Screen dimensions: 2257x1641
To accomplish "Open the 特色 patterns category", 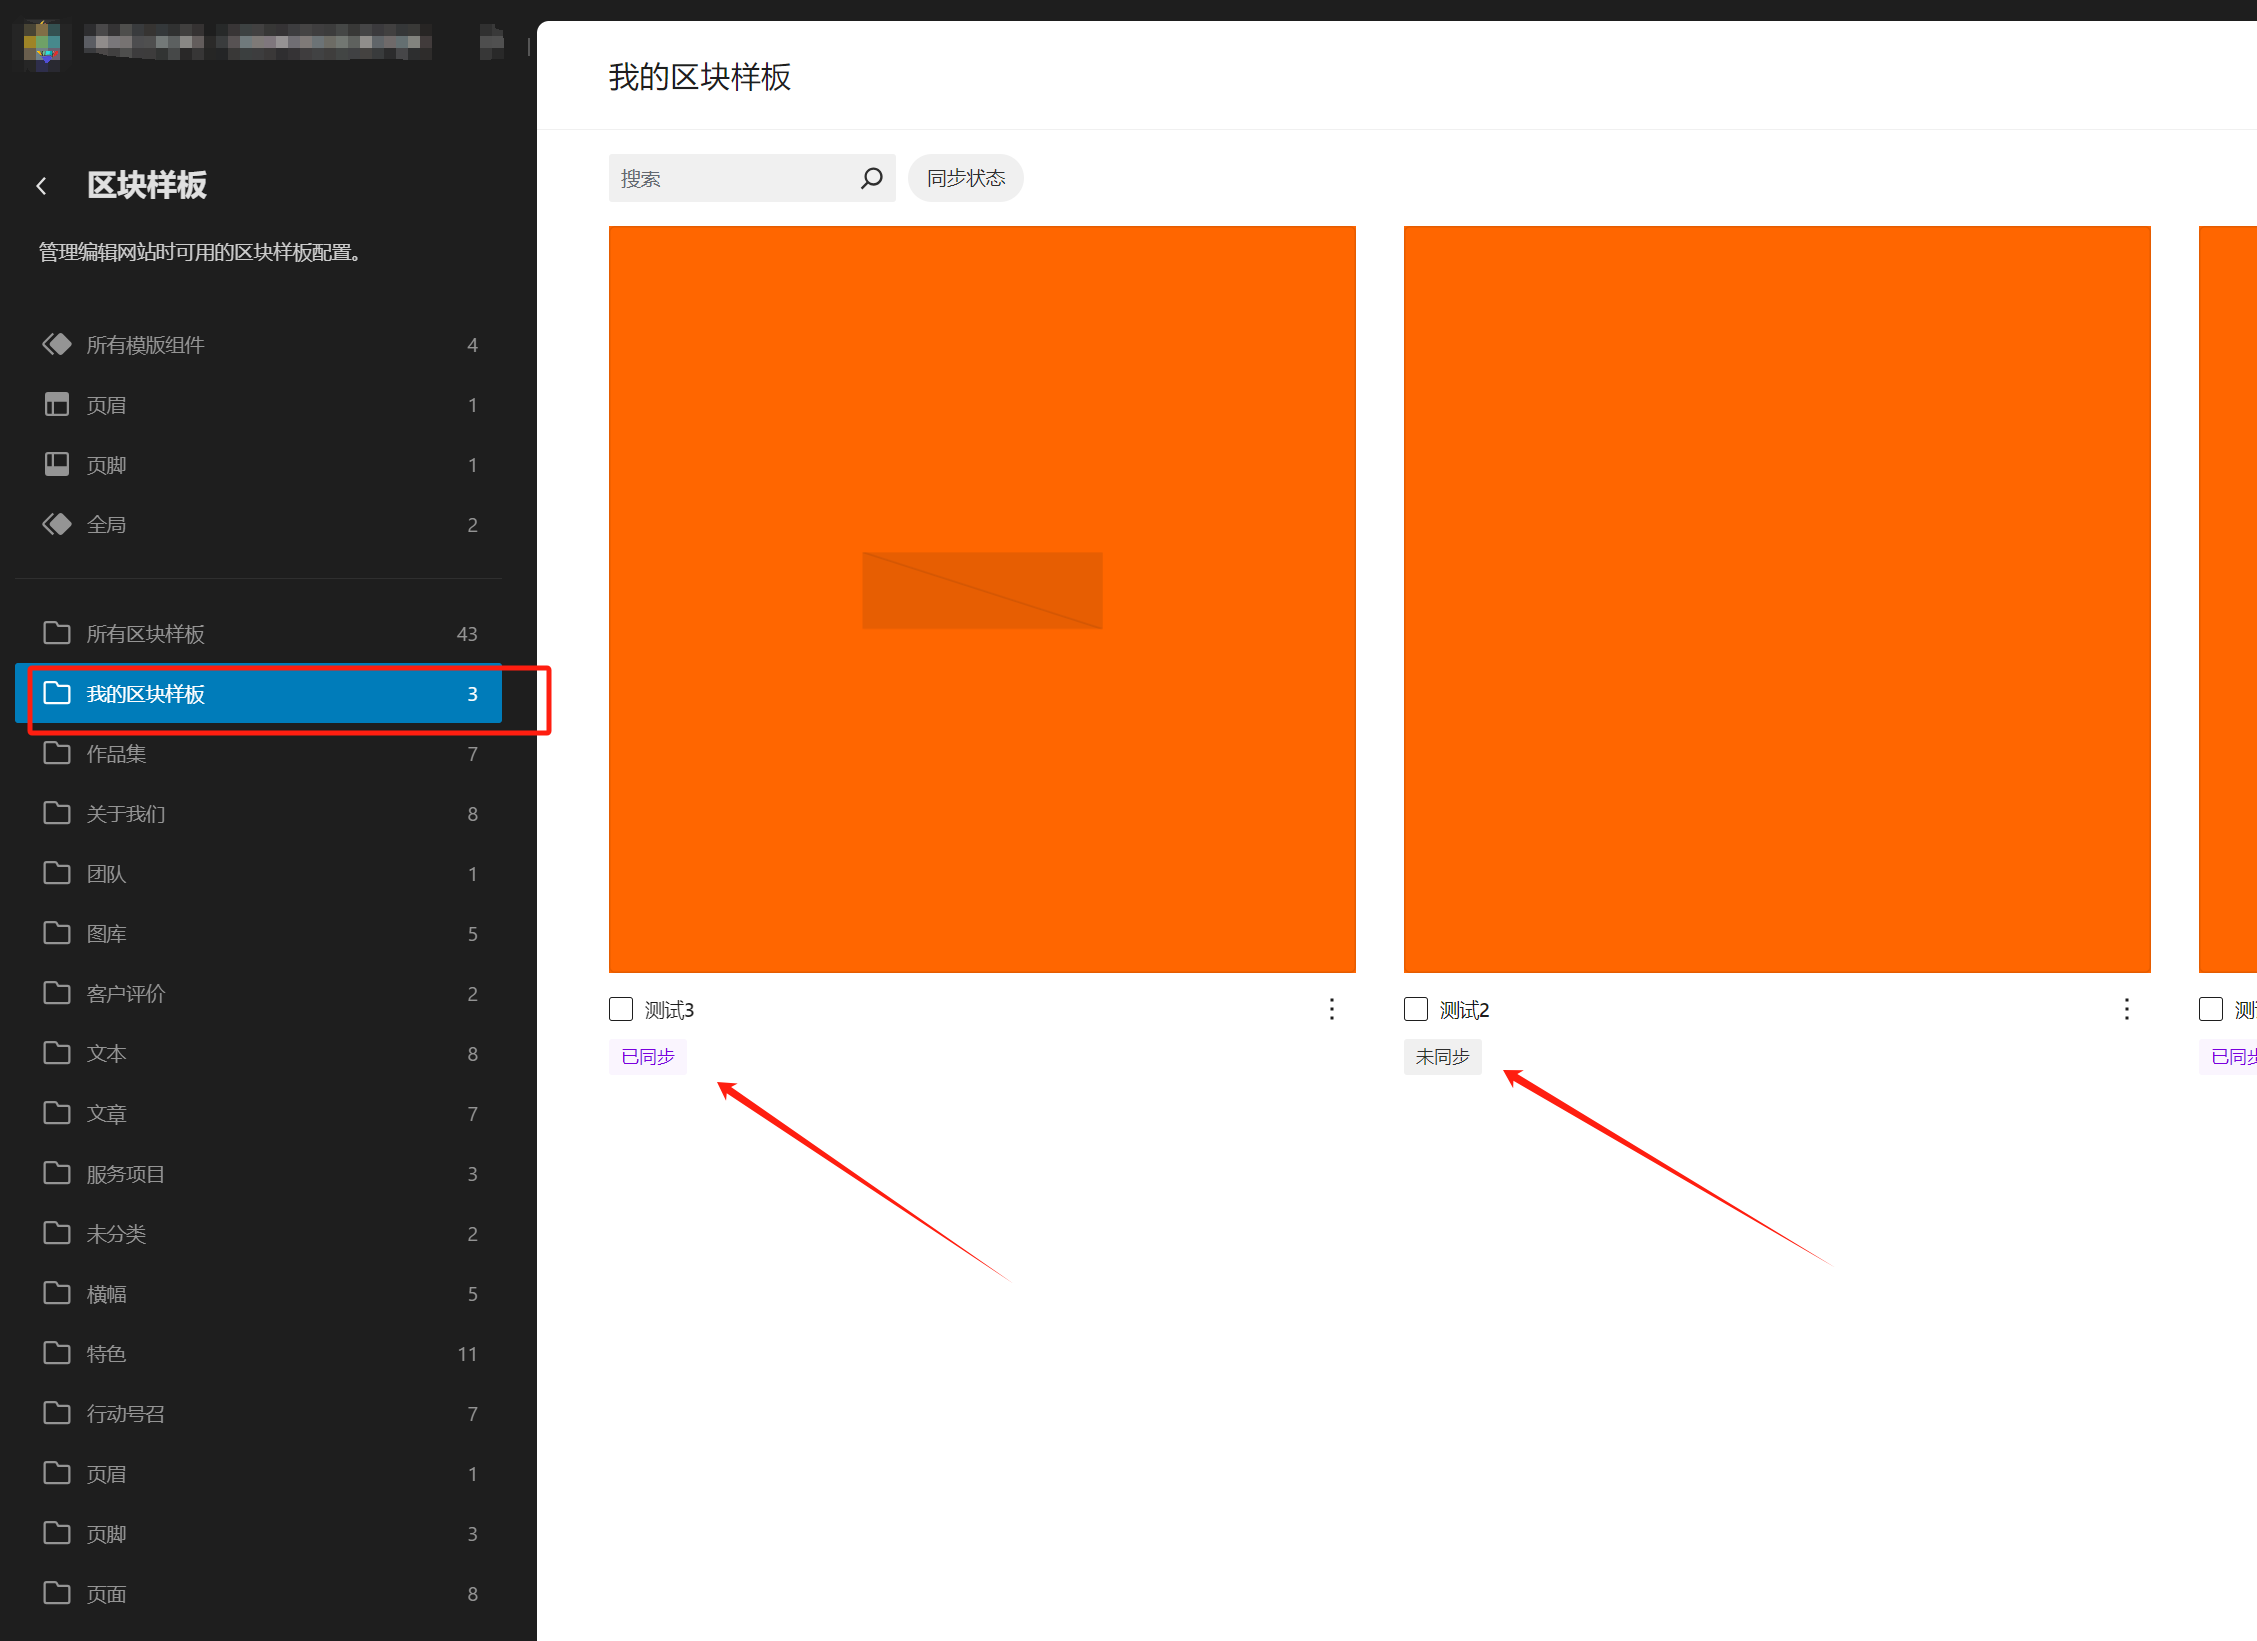I will 106,1354.
